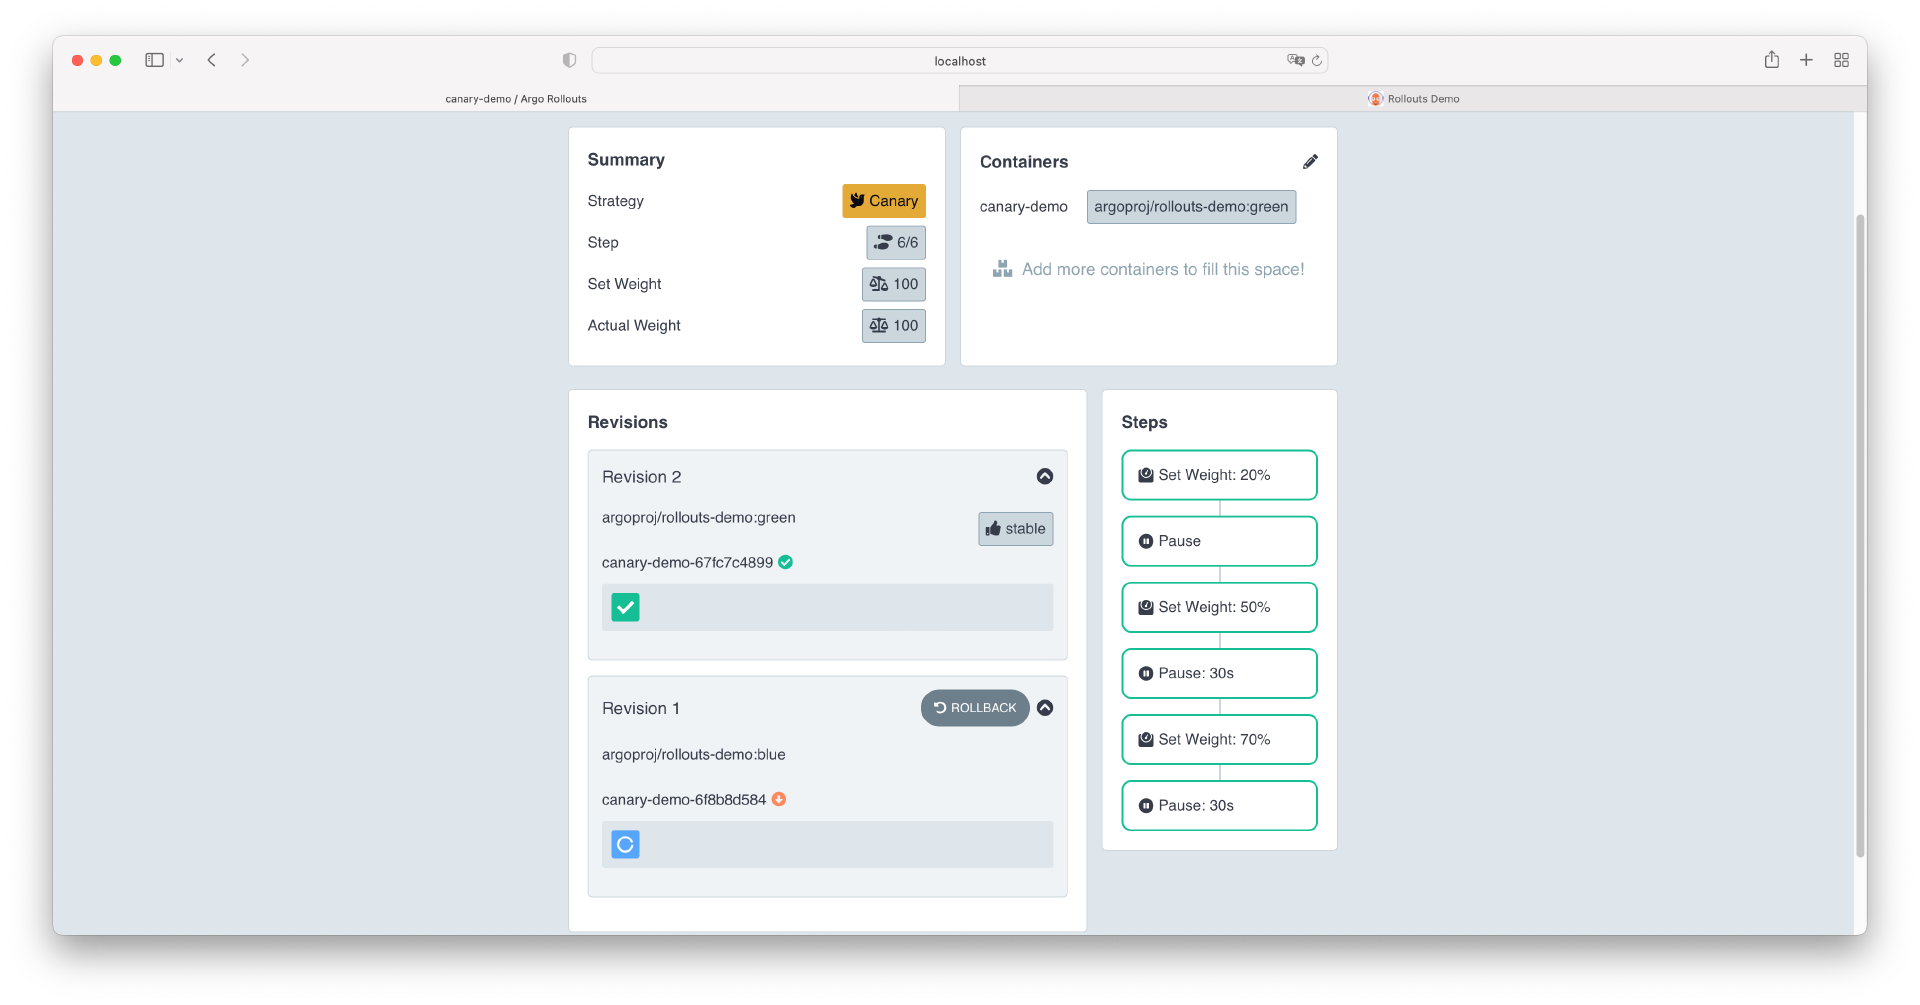Click the Containers heading

[1024, 162]
